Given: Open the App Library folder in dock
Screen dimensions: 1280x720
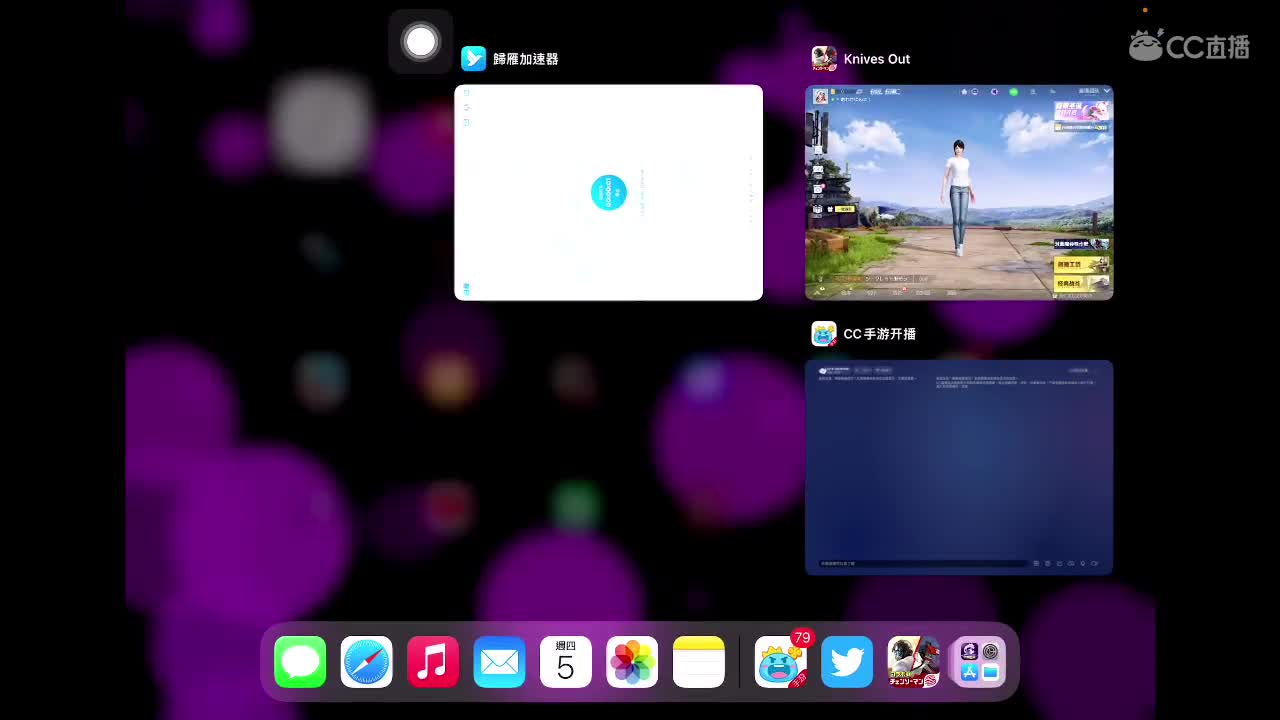Looking at the screenshot, I should tap(980, 662).
